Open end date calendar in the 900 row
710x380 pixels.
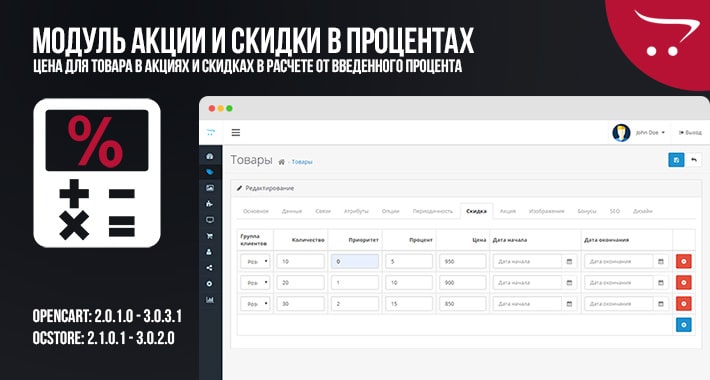[661, 283]
